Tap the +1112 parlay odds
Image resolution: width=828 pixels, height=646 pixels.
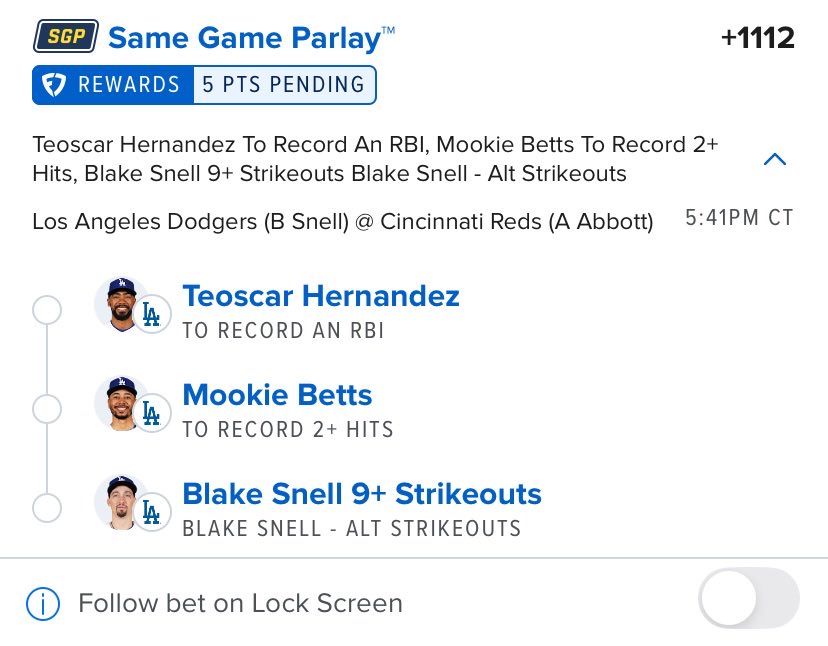[757, 38]
